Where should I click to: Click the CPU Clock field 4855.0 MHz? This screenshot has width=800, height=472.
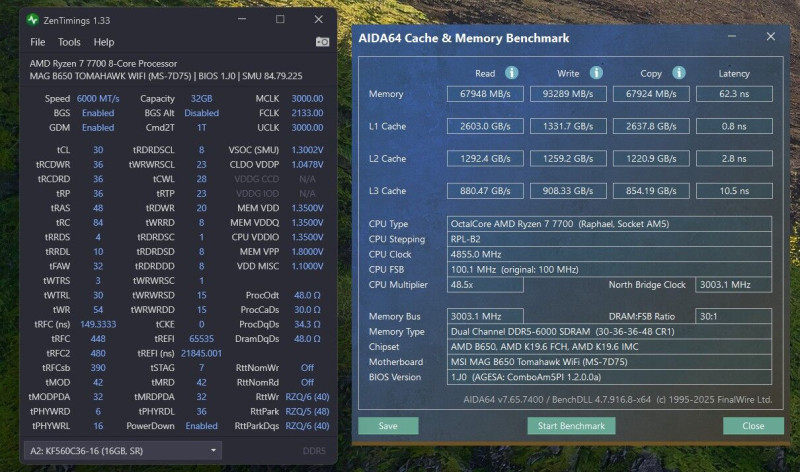pos(609,254)
